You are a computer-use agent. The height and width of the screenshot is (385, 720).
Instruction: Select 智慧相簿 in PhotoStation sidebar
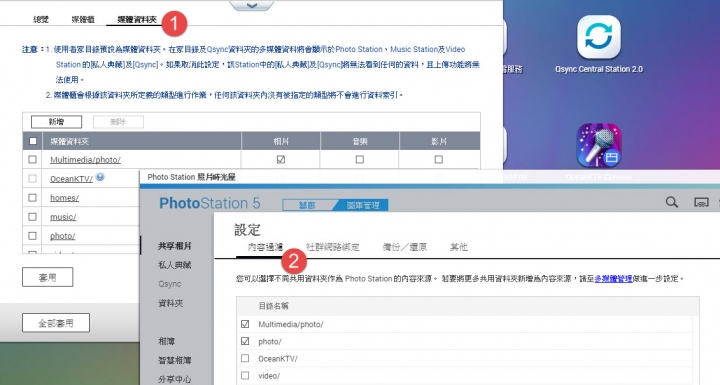pyautogui.click(x=174, y=360)
